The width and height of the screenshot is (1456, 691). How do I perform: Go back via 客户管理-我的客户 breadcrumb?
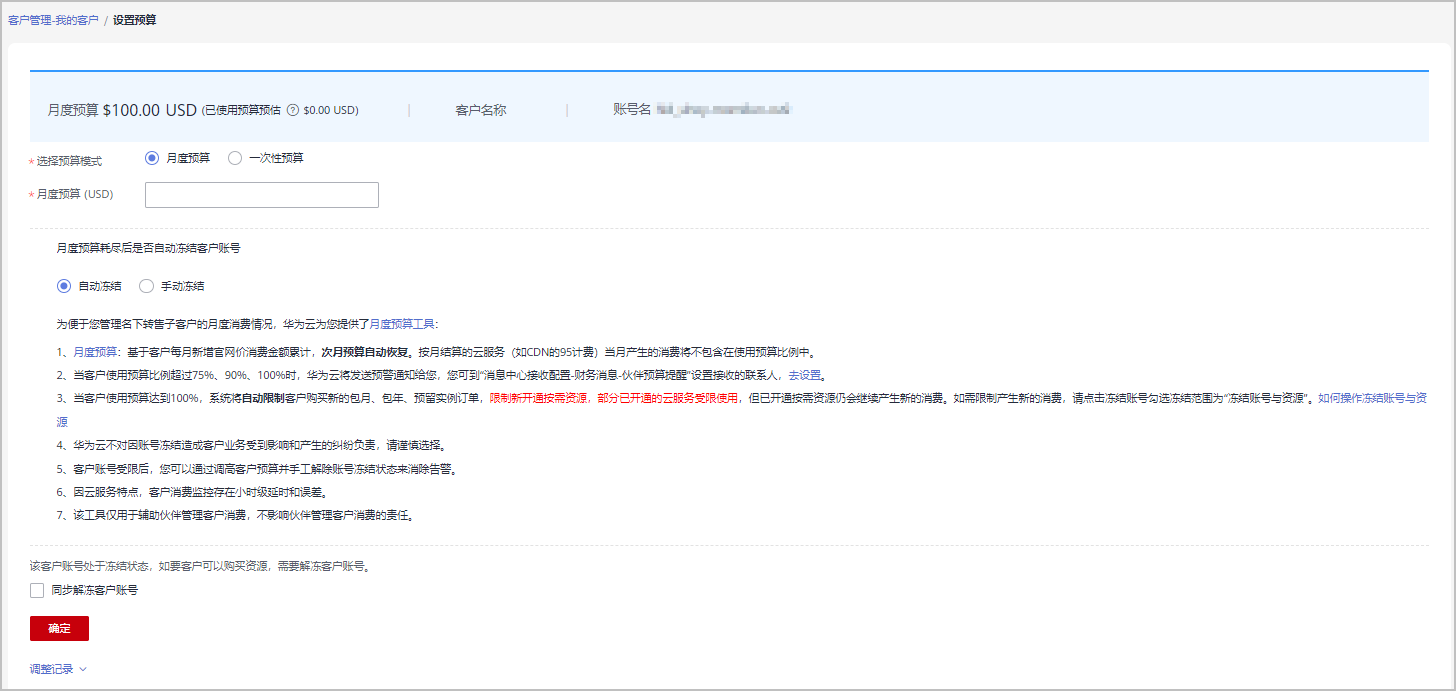[53, 20]
